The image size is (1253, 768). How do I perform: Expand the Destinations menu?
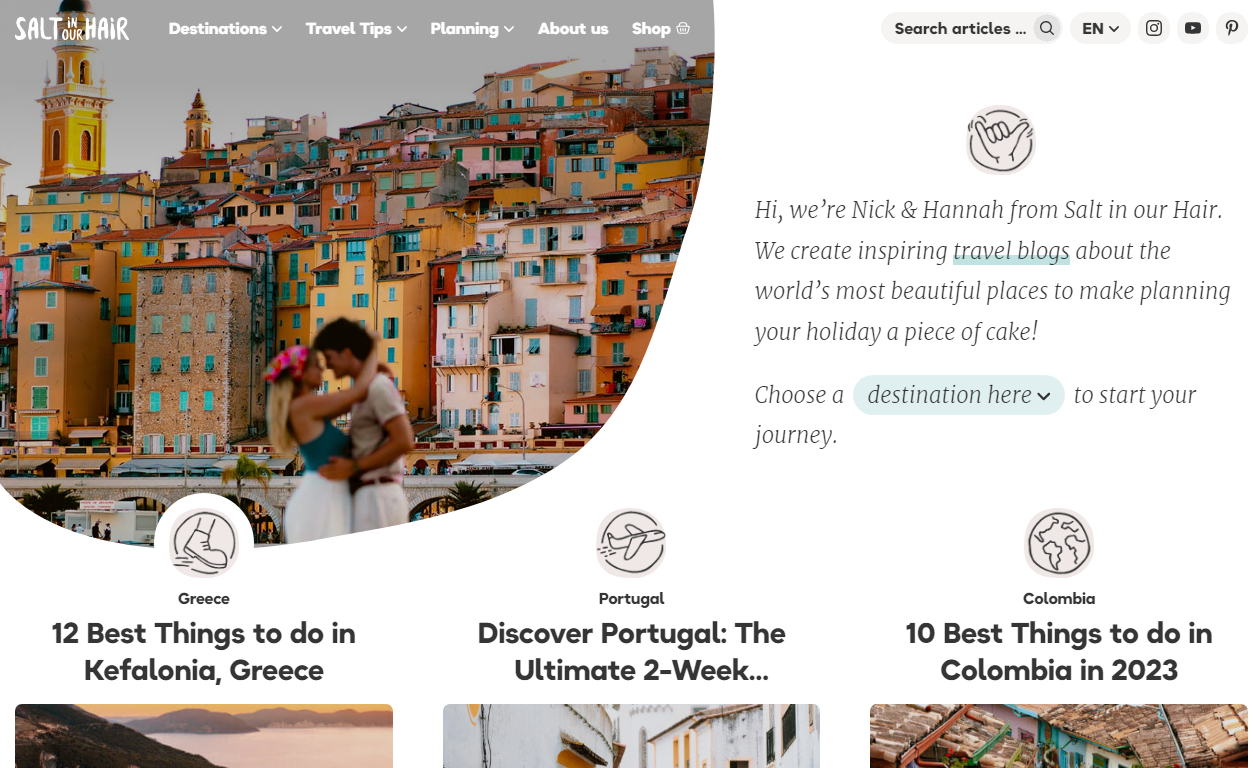click(225, 29)
